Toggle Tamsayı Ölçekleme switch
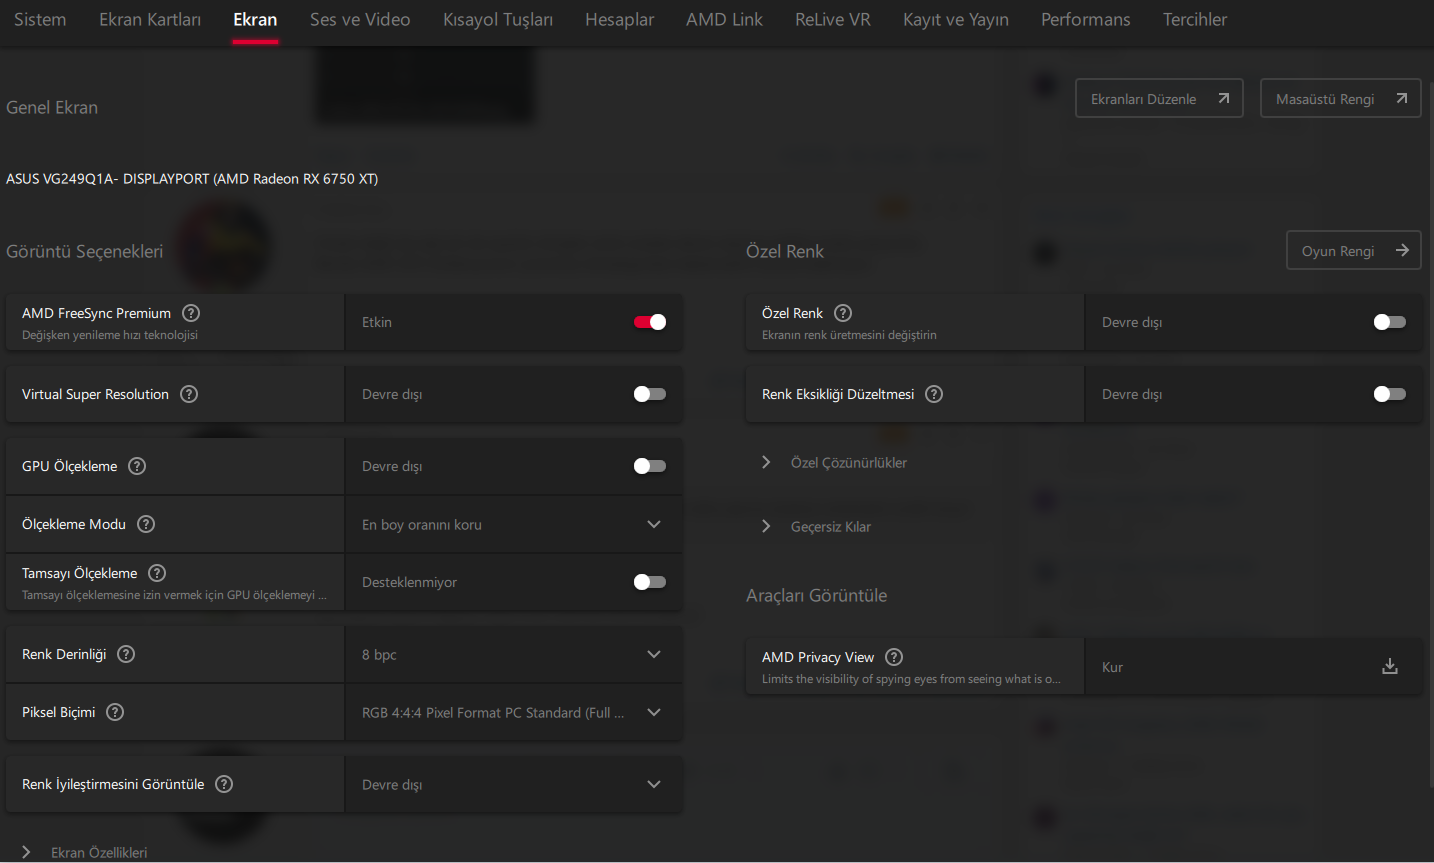The height and width of the screenshot is (863, 1434). pos(650,582)
